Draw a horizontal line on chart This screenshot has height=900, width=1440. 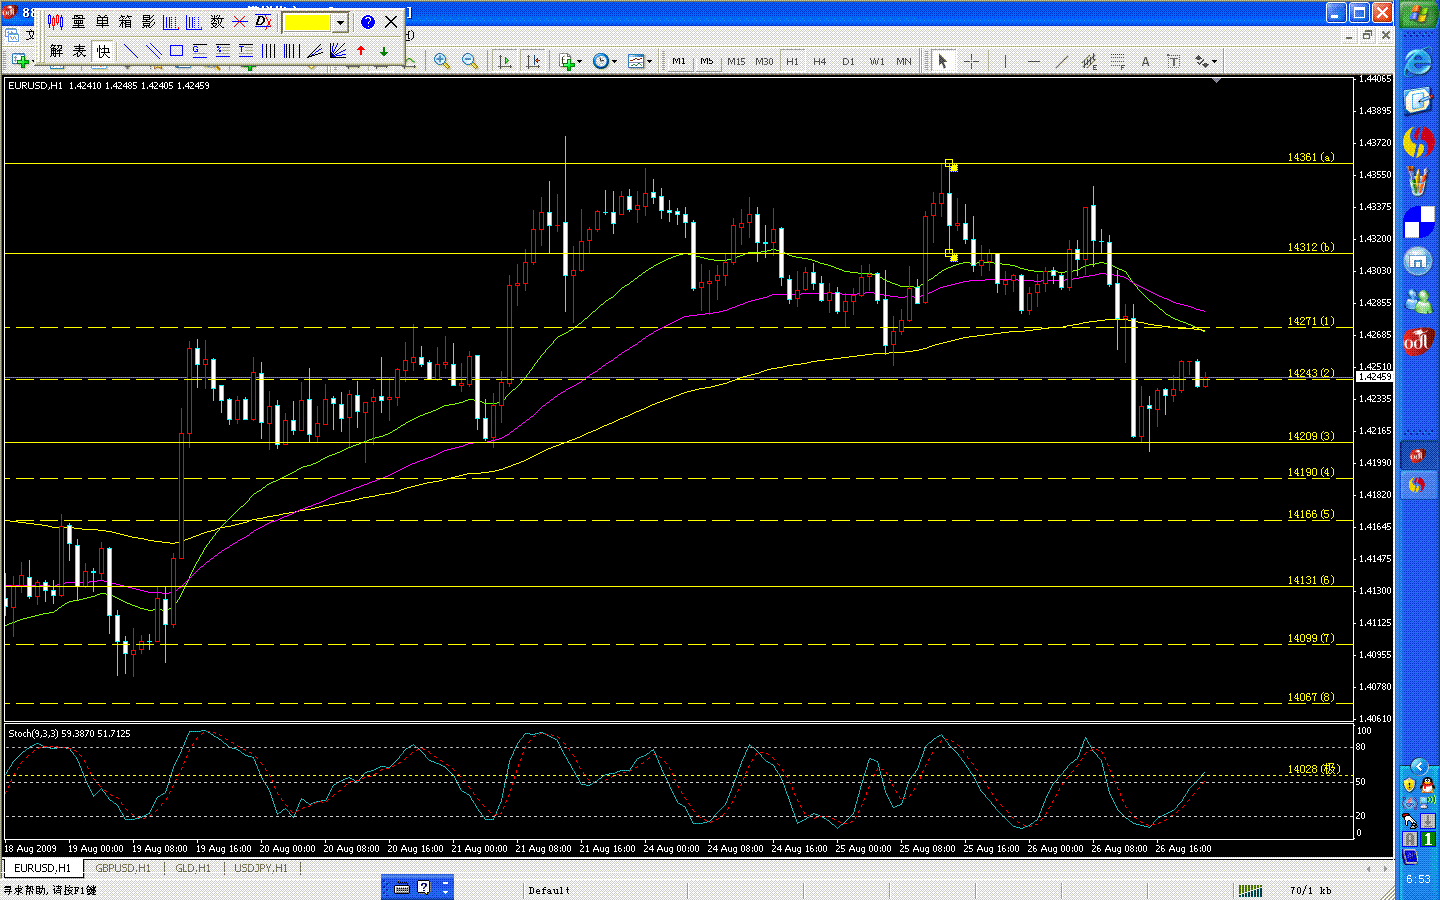click(x=1034, y=62)
